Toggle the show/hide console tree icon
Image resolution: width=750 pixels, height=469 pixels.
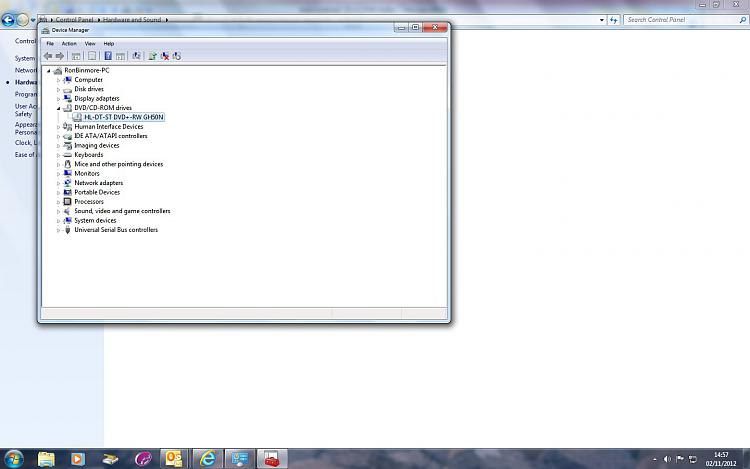coord(76,56)
